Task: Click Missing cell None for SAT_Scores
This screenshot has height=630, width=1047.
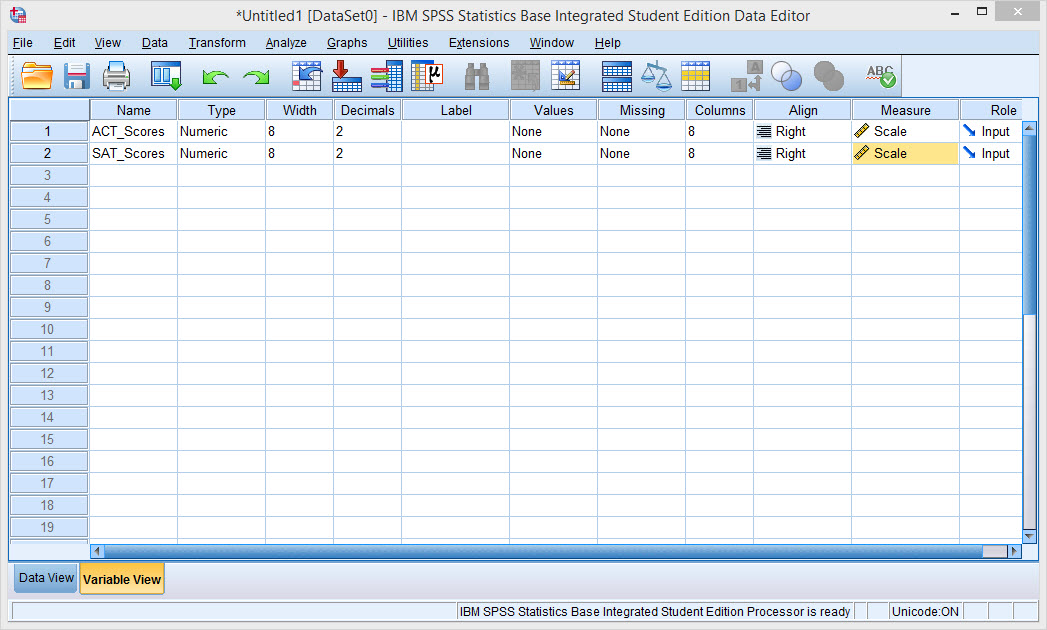Action: [x=642, y=153]
